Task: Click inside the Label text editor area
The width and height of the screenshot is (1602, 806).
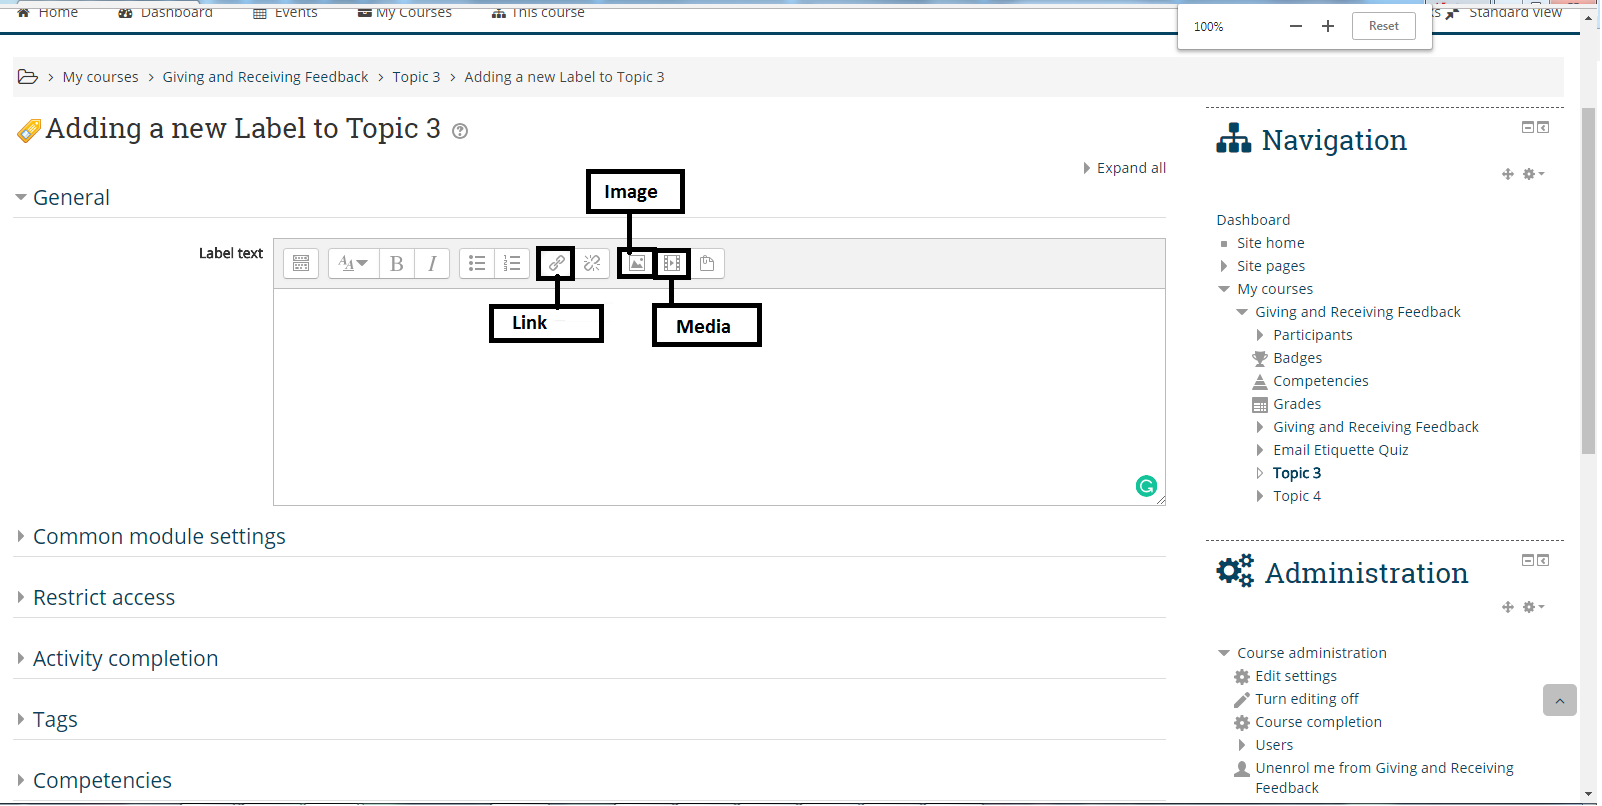Action: pos(718,397)
